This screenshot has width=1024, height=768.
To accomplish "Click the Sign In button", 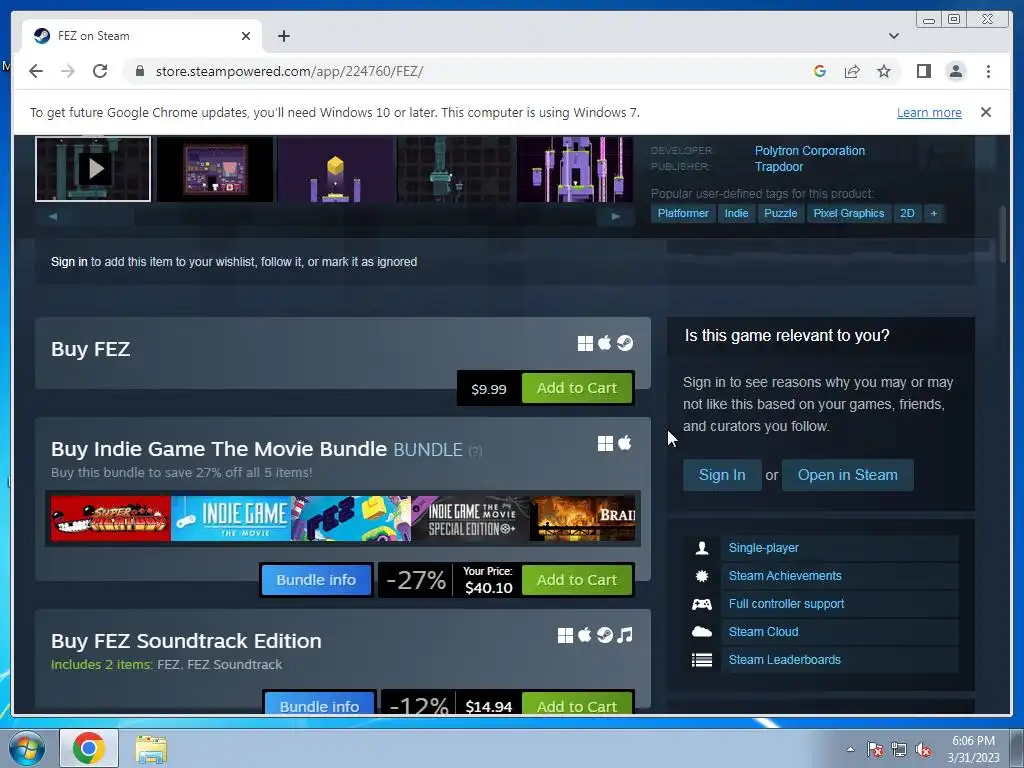I will pos(722,475).
